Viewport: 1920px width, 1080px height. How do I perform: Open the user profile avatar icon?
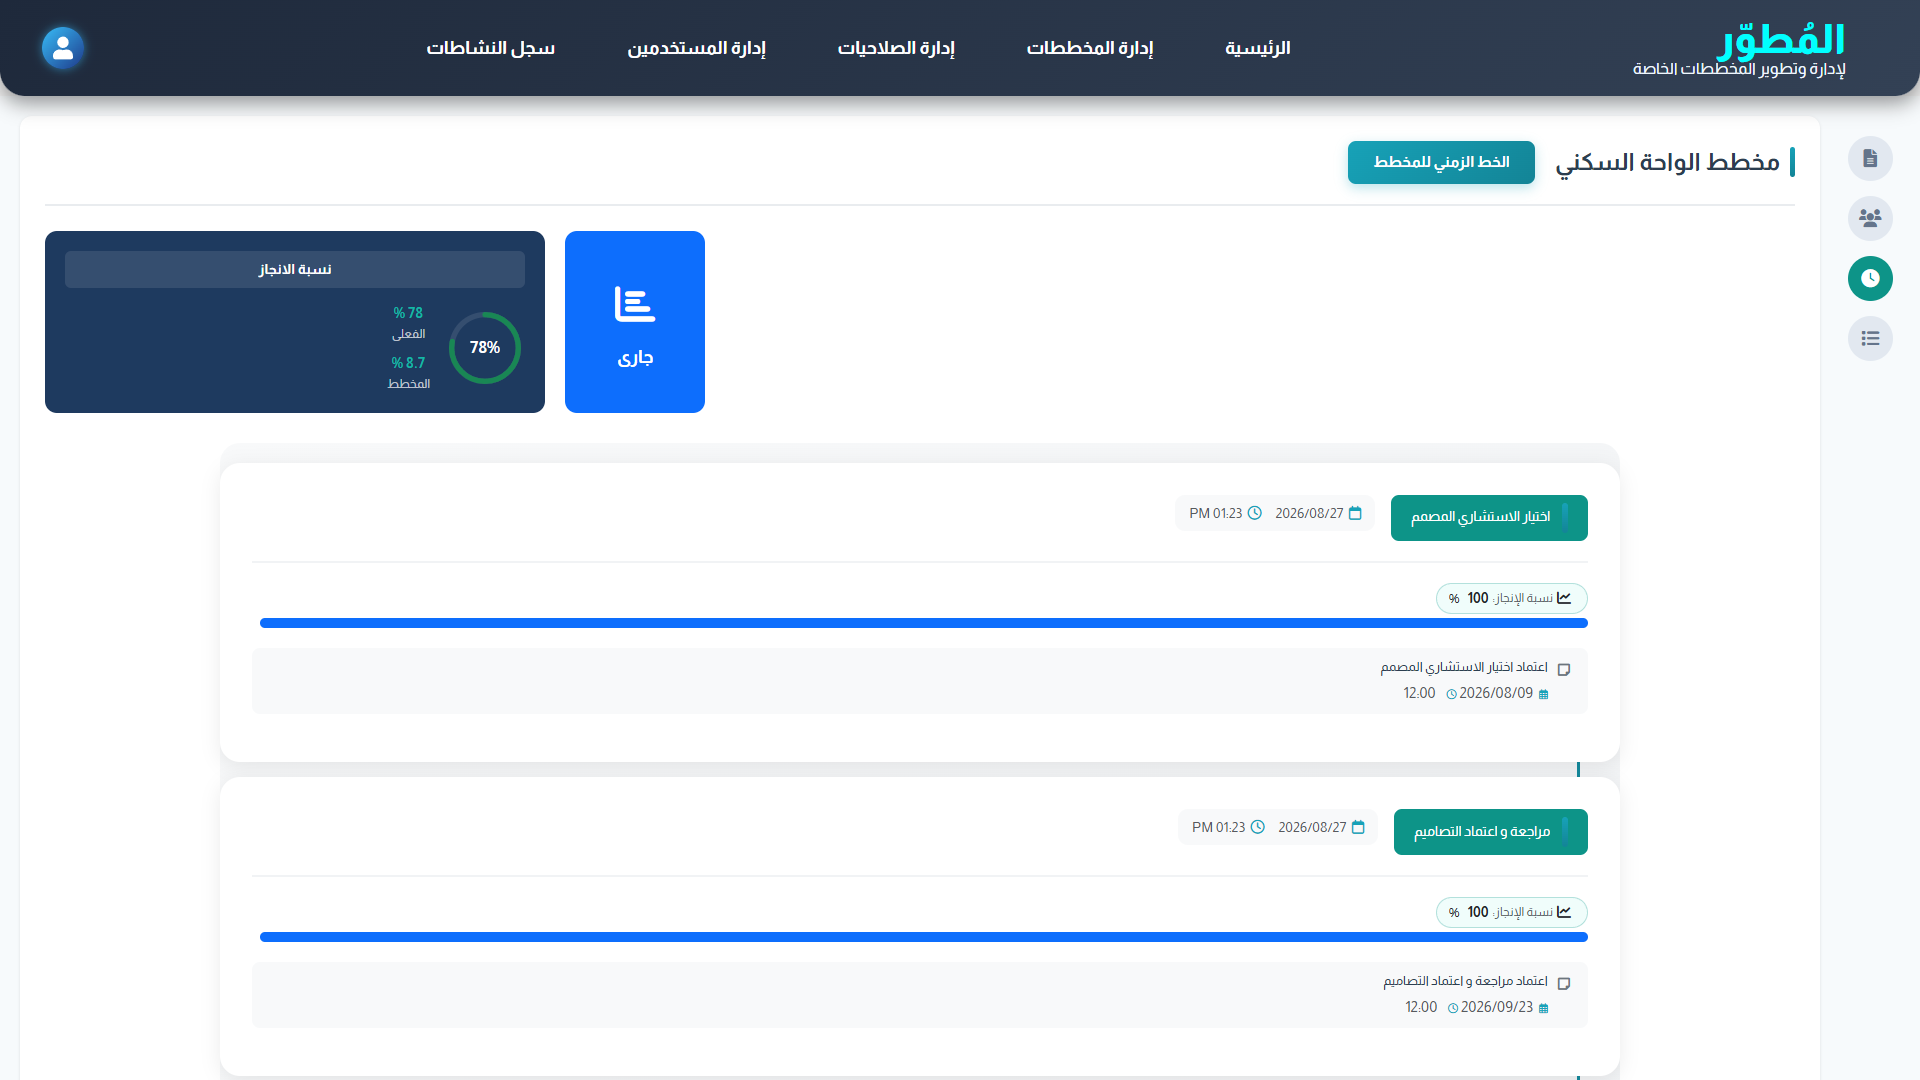click(63, 48)
